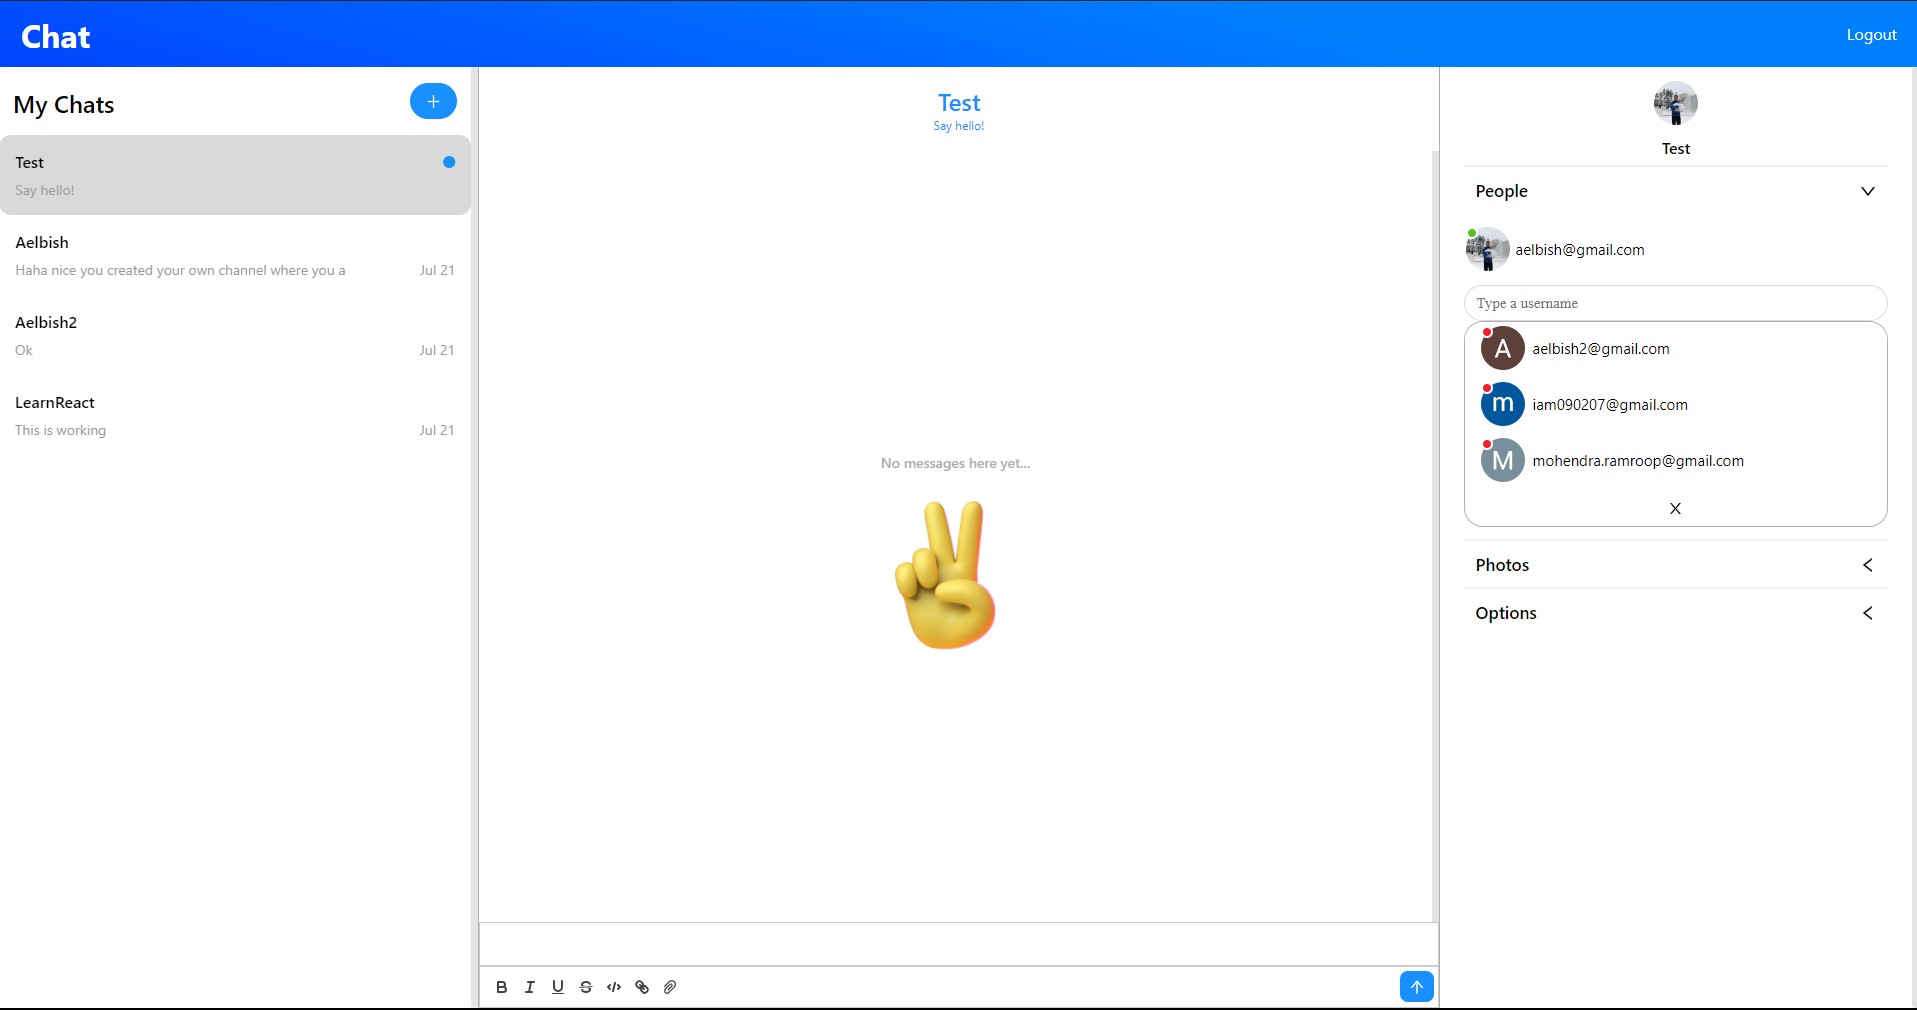Click the aelbish@gmail.com member name
Image resolution: width=1917 pixels, height=1010 pixels.
[x=1579, y=250]
